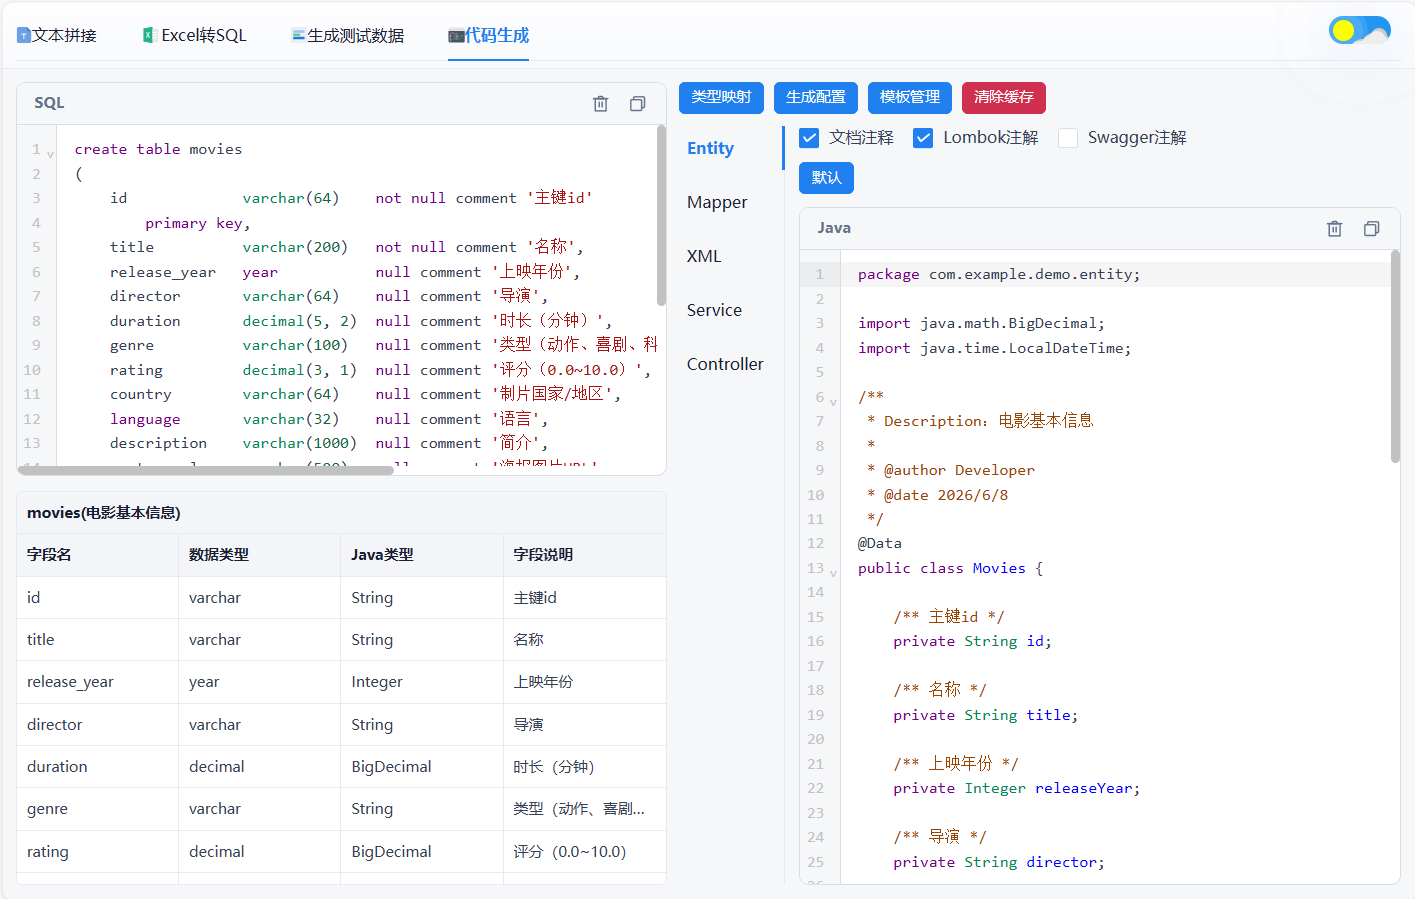Toggle the light/dark theme switch
The width and height of the screenshot is (1415, 899).
tap(1359, 30)
